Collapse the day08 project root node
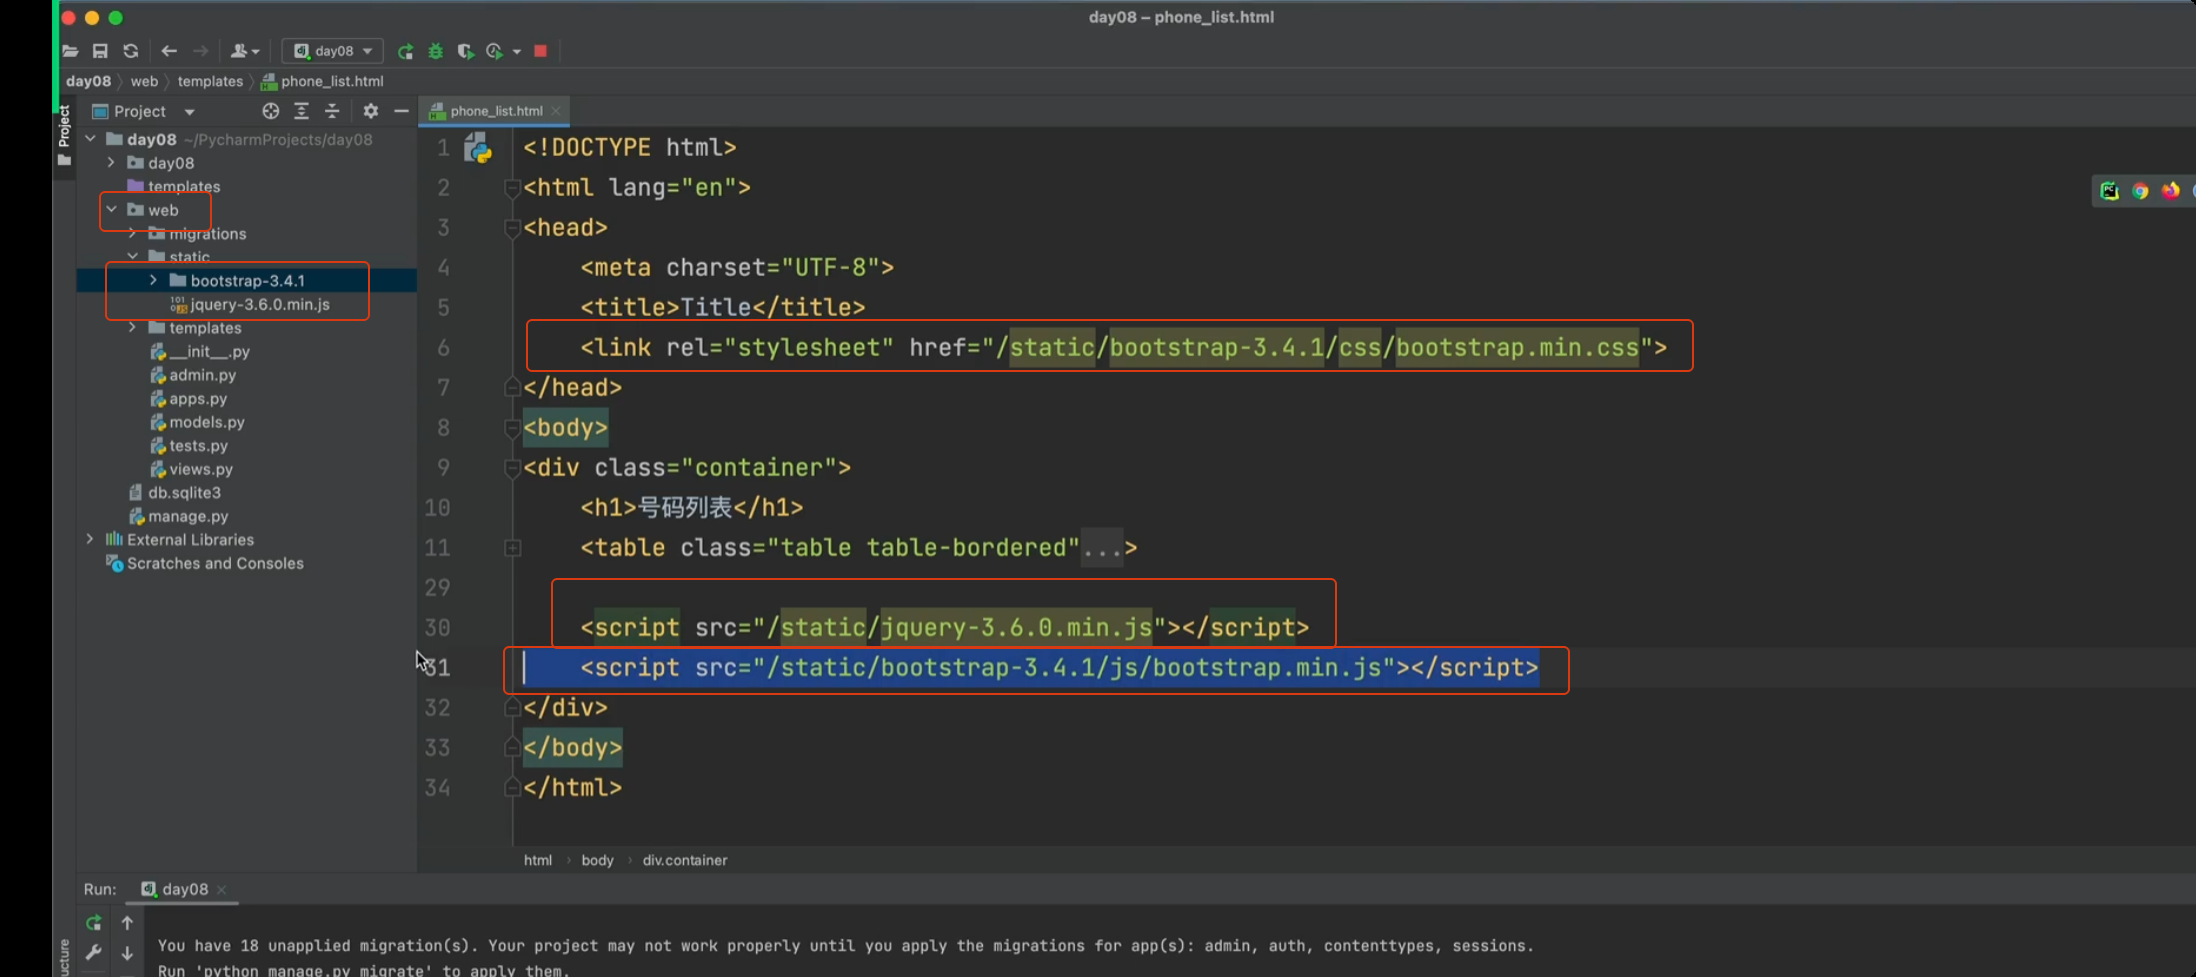 coord(91,139)
